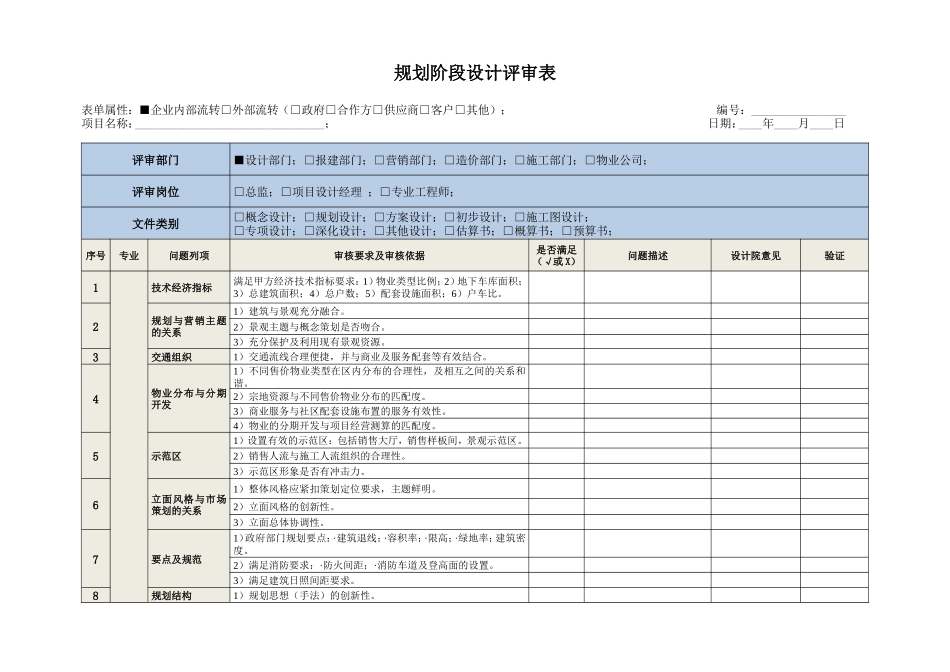Check the 专项设计 file type box
The image size is (950, 672).
click(x=239, y=231)
